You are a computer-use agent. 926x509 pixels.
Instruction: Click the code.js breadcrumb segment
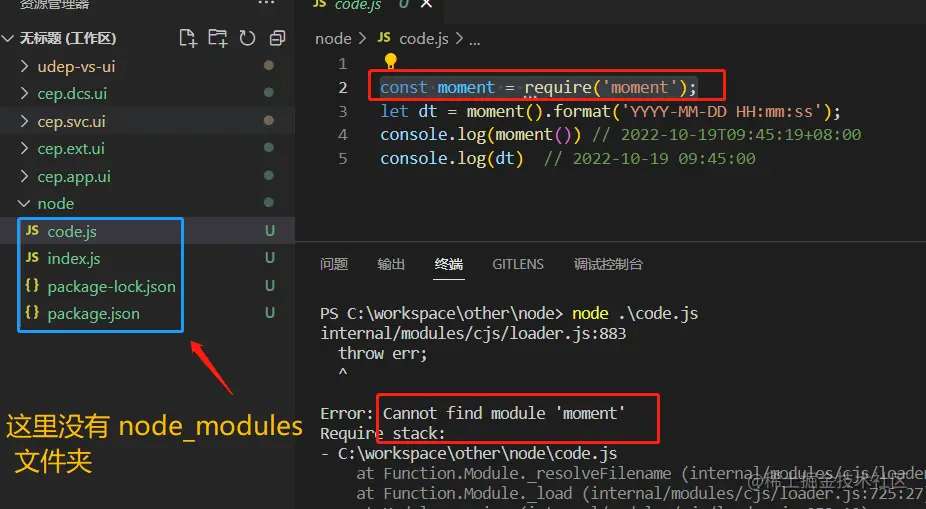pyautogui.click(x=423, y=39)
